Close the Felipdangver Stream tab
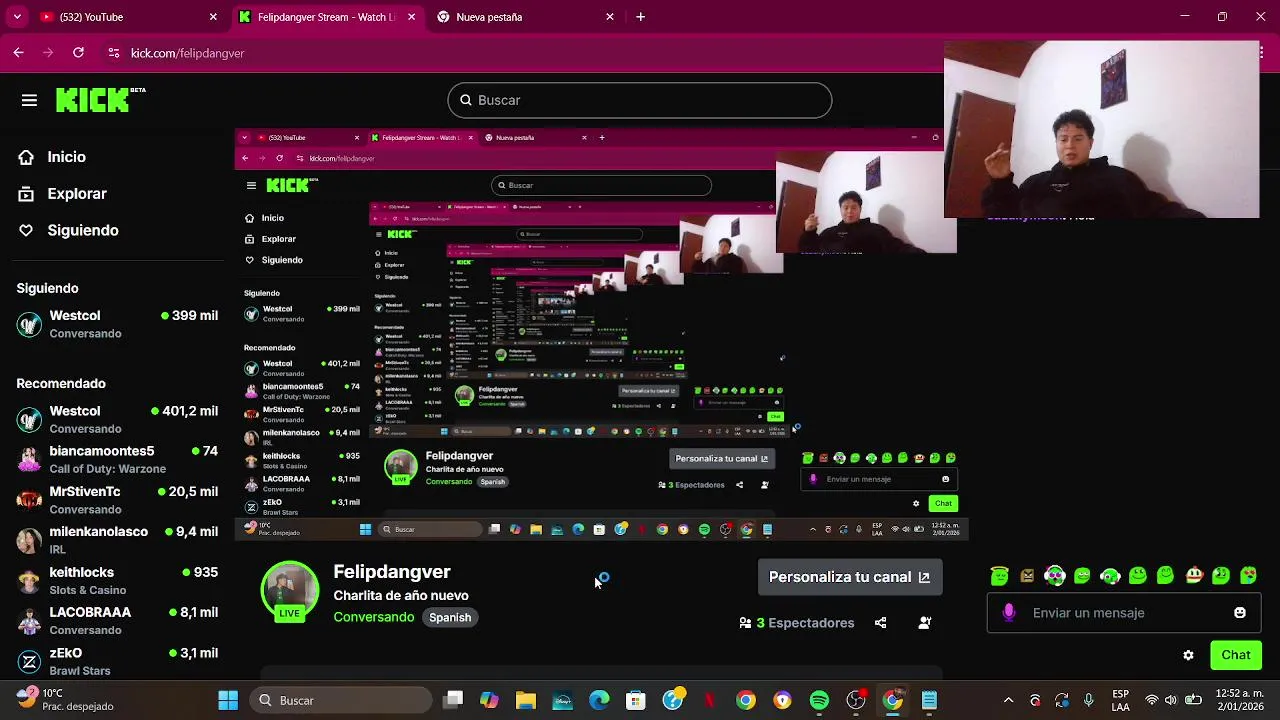This screenshot has width=1280, height=720. pos(411,17)
